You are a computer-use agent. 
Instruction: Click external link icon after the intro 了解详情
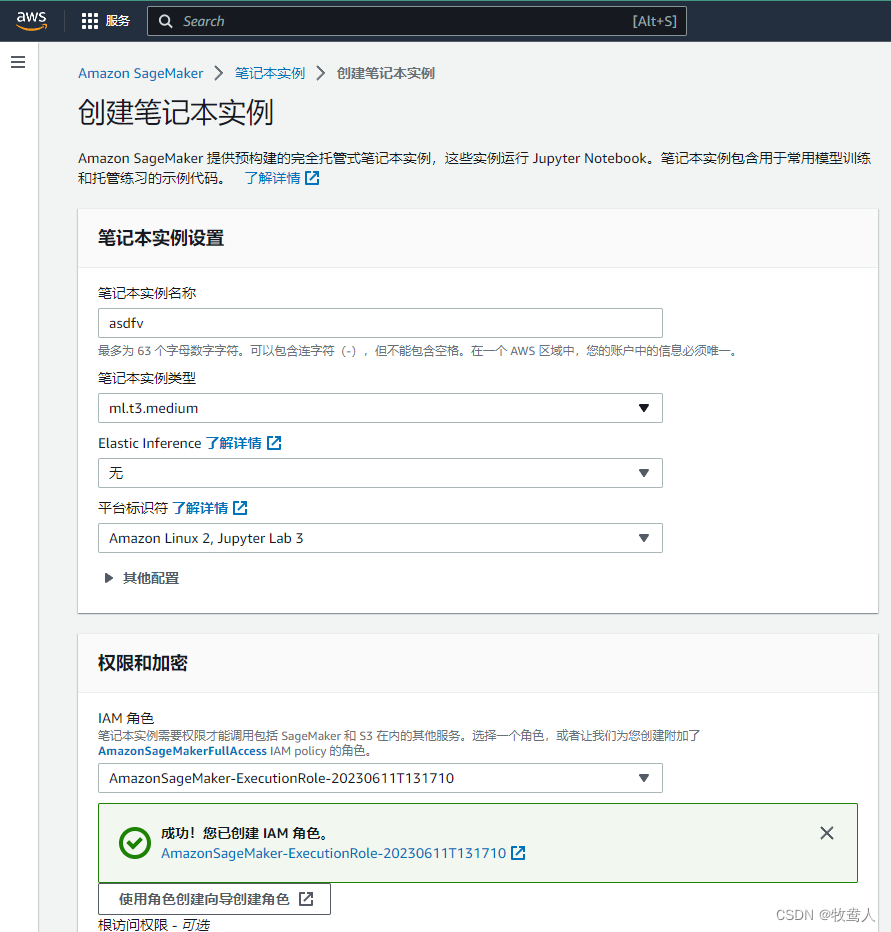[312, 178]
